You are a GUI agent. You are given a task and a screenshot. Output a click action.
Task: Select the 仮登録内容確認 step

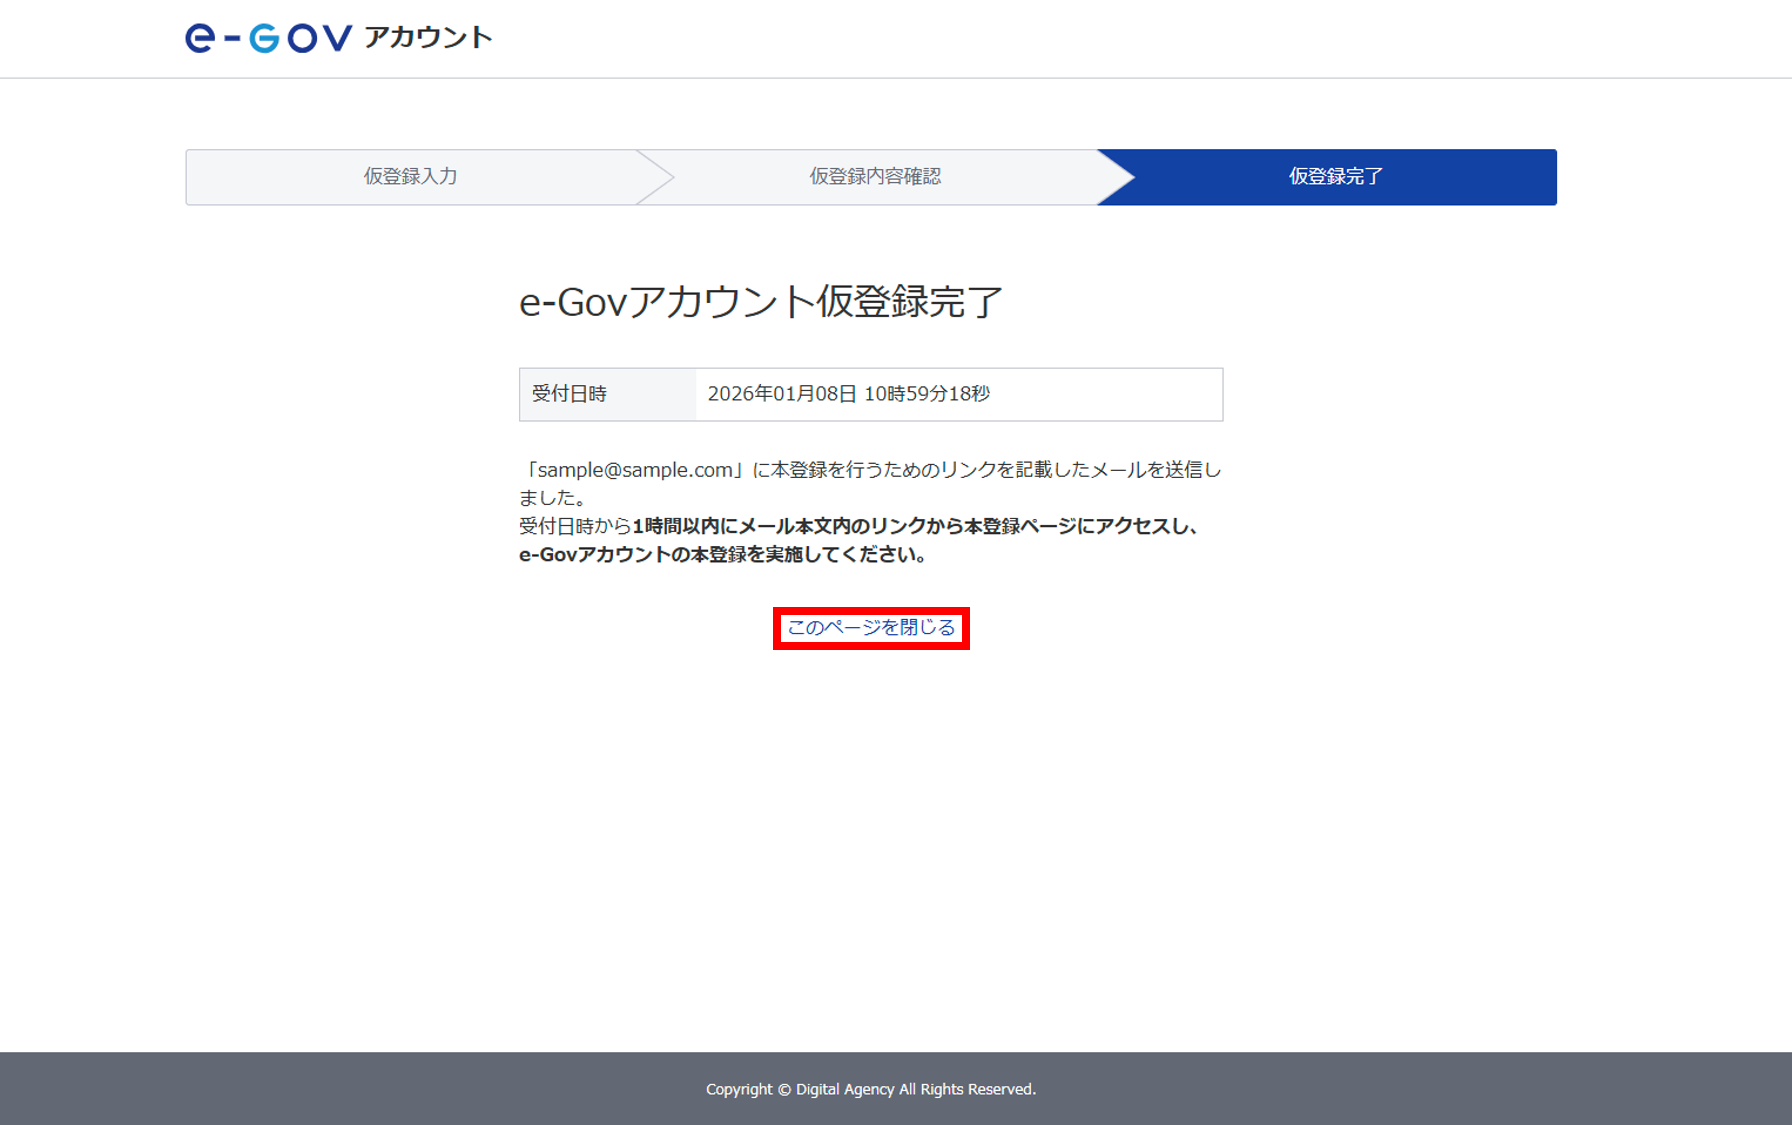875,177
